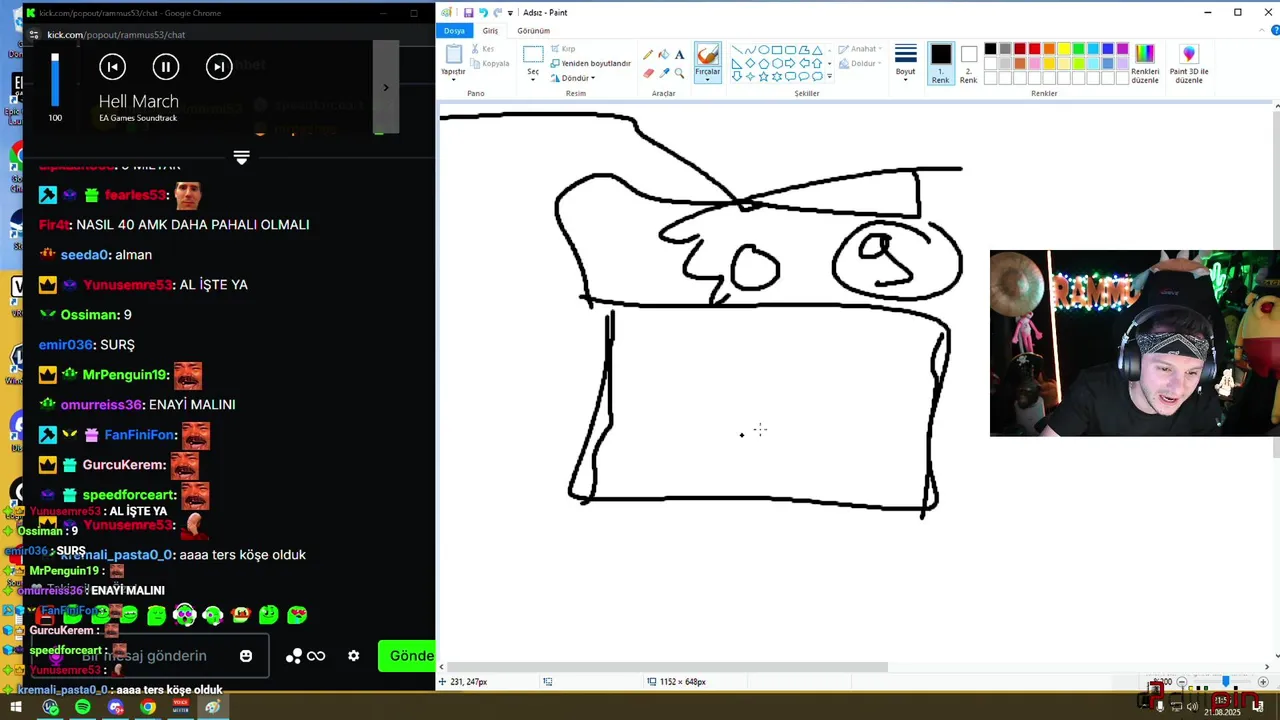The width and height of the screenshot is (1280, 720).
Task: Select the Color picker eyedropper tool
Action: point(664,73)
